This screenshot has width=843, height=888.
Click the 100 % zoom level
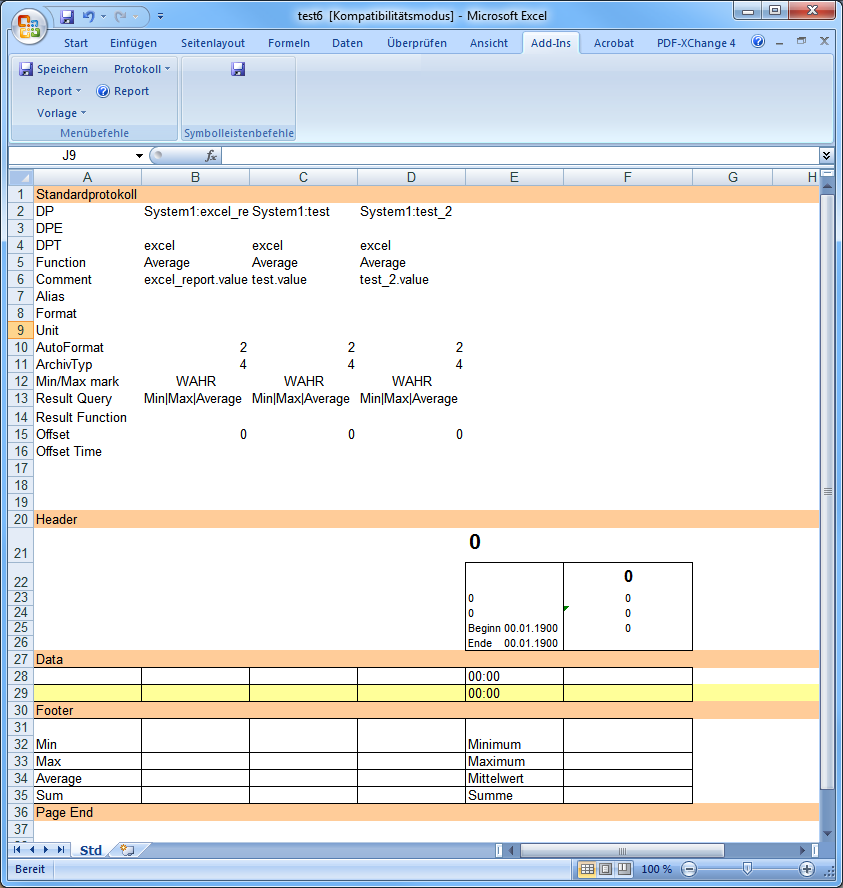click(656, 869)
